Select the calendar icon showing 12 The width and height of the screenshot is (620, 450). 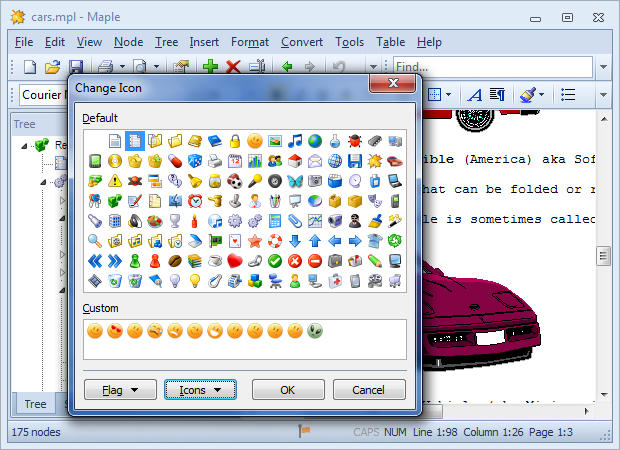tap(235, 161)
